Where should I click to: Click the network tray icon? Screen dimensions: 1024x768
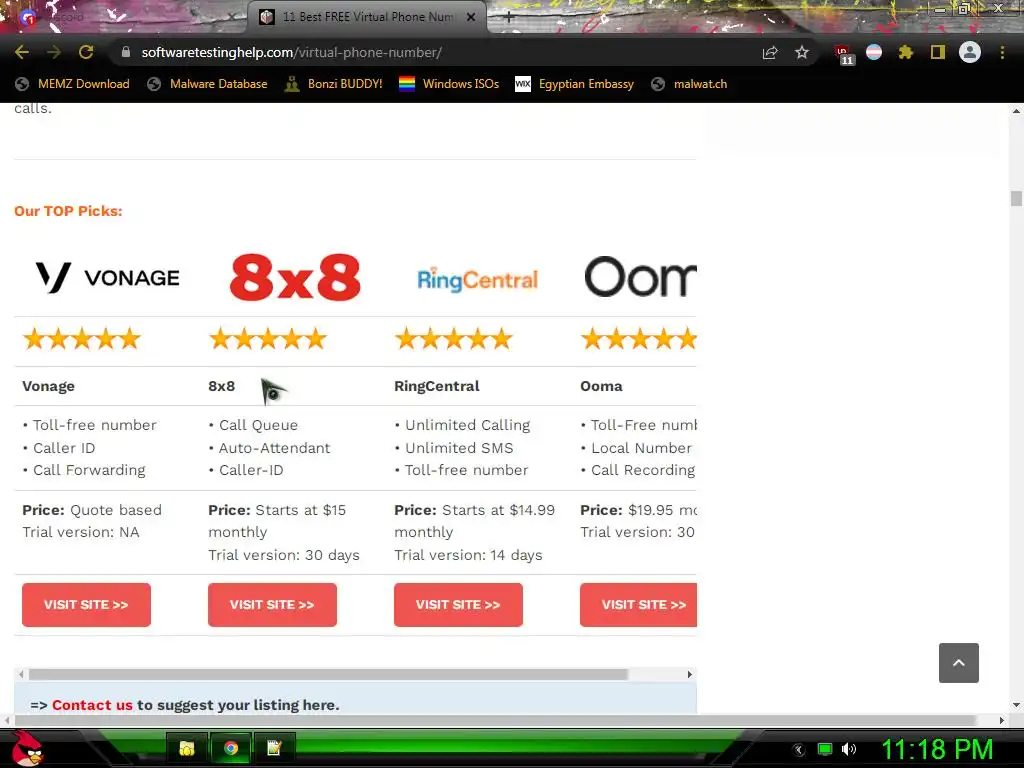click(825, 749)
